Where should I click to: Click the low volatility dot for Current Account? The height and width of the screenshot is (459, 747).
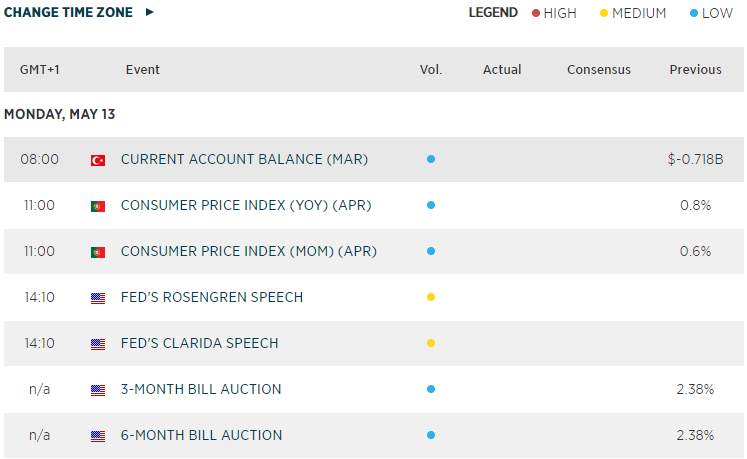tap(431, 159)
